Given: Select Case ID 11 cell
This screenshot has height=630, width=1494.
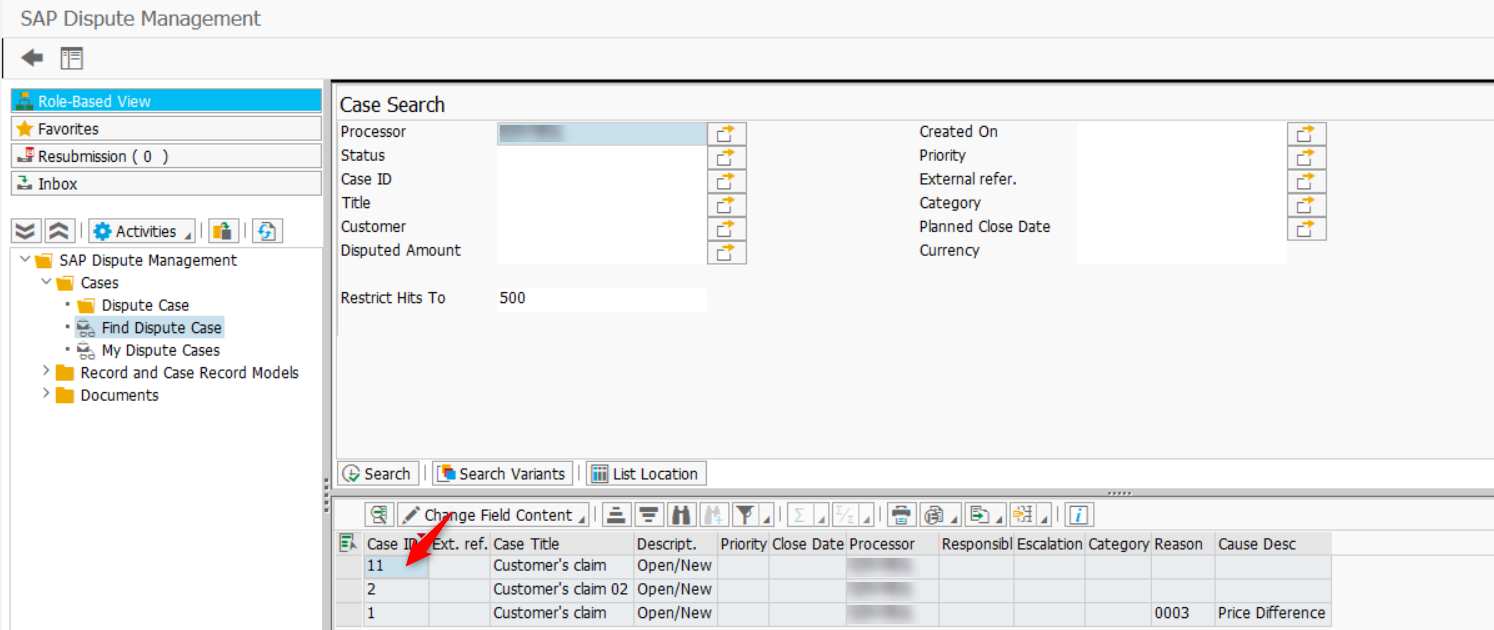Looking at the screenshot, I should 396,566.
